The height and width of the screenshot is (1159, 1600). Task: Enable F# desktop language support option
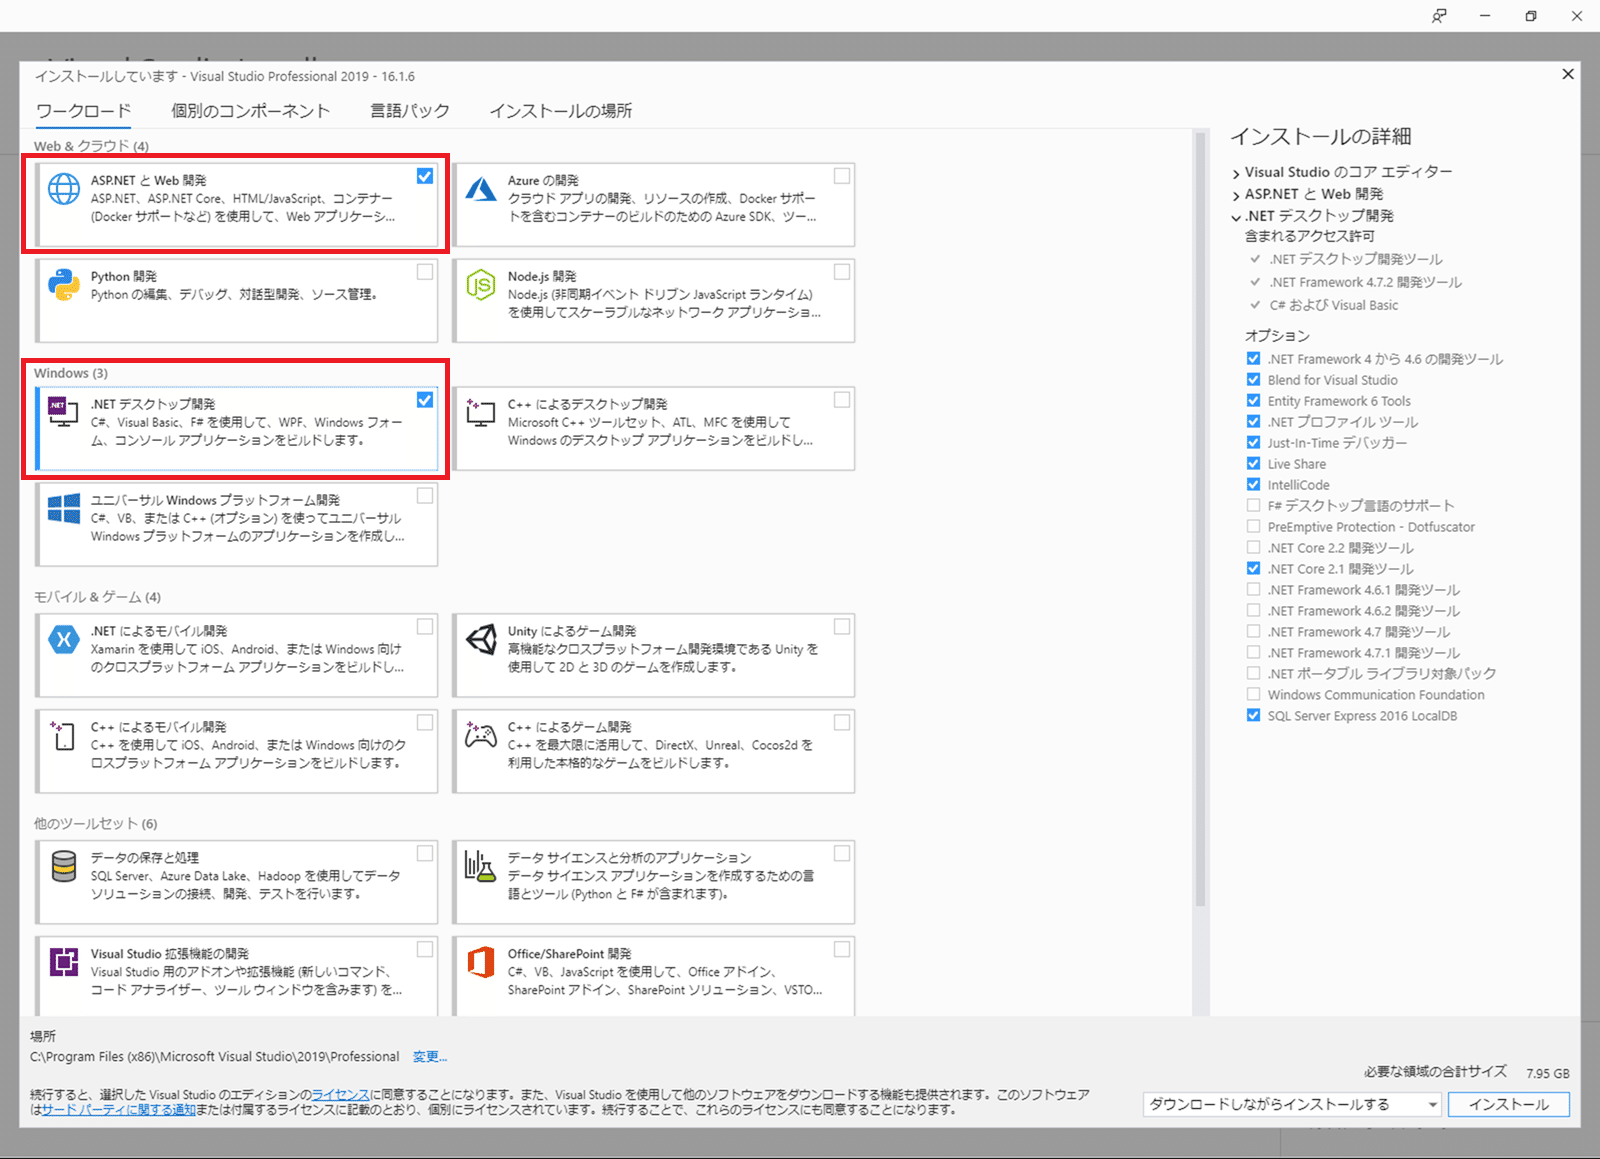(x=1253, y=506)
